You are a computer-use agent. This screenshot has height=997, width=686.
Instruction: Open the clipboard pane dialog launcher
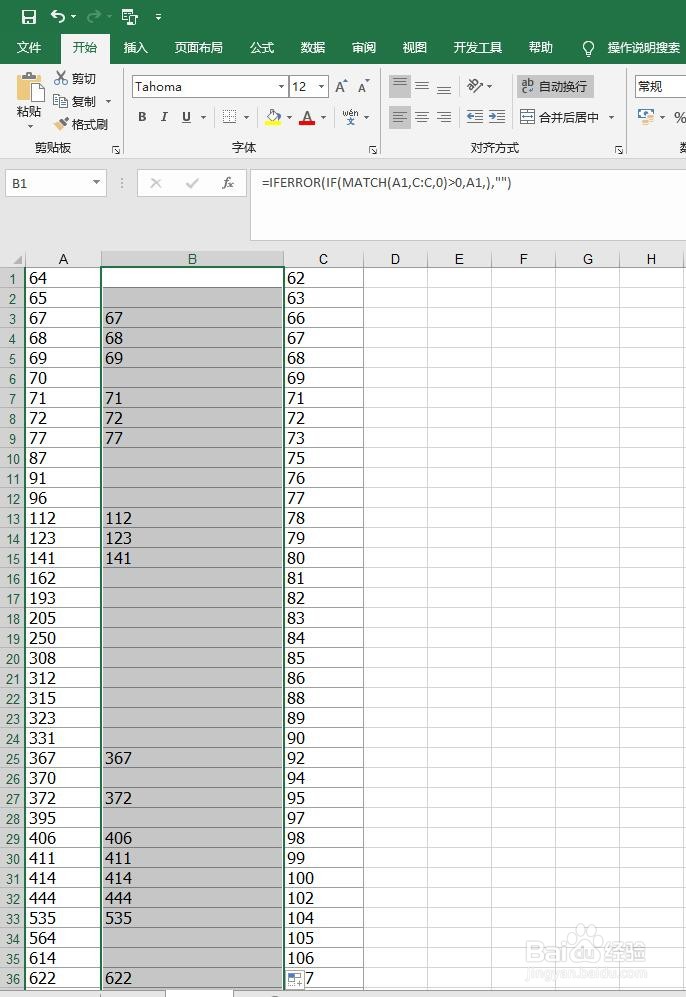tap(116, 150)
